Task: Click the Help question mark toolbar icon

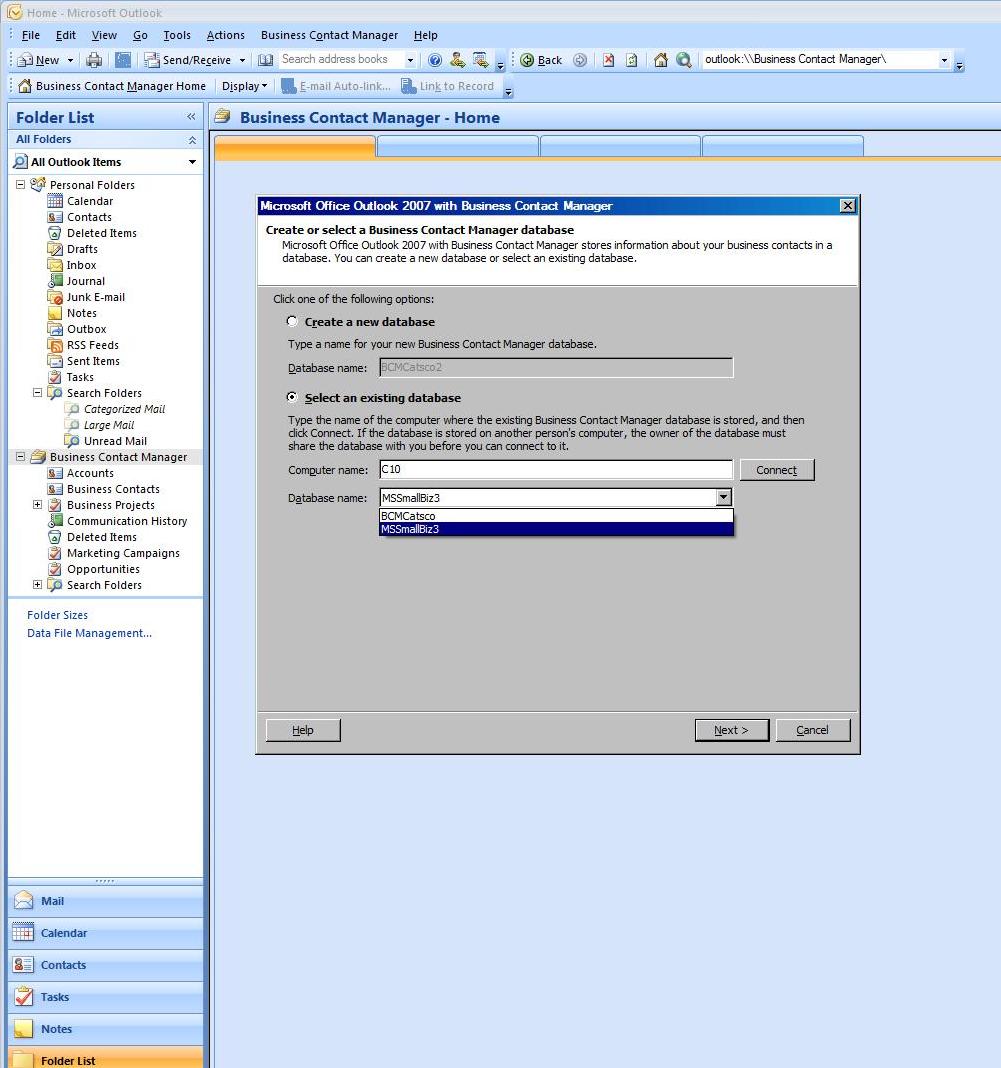Action: (x=435, y=60)
